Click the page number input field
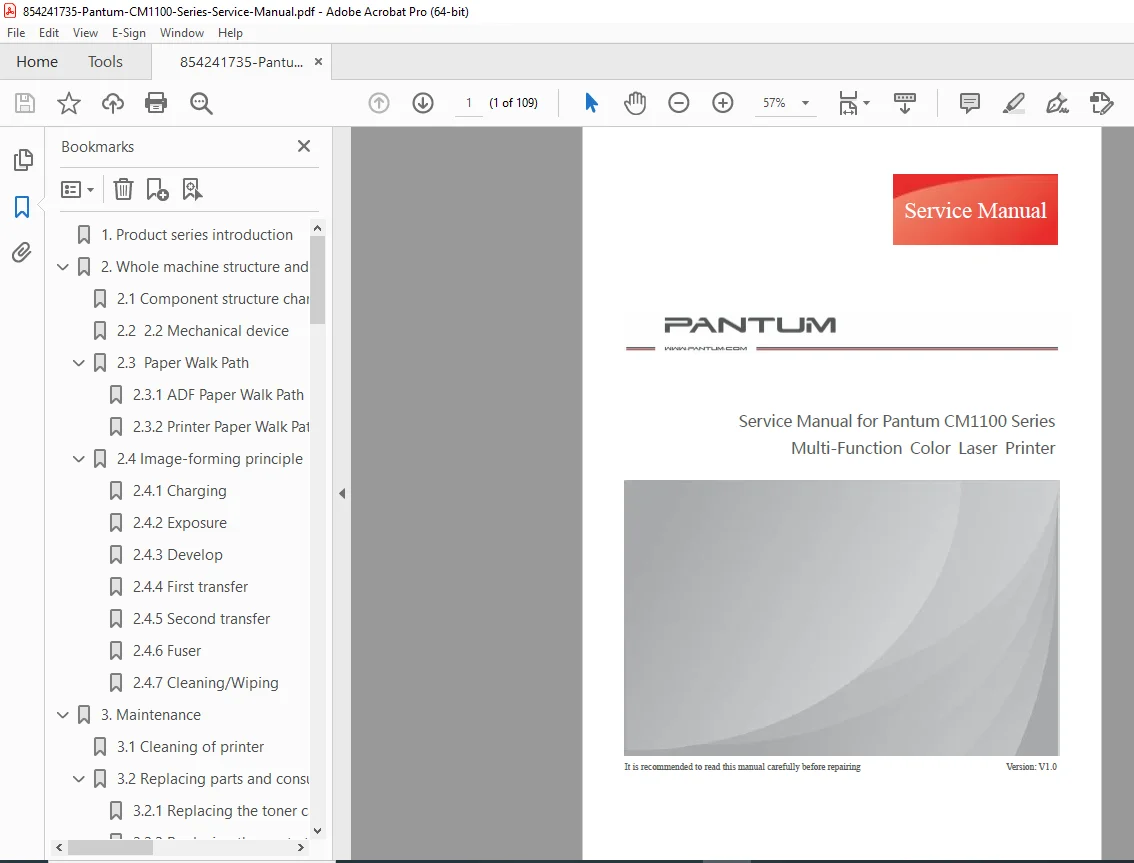The height and width of the screenshot is (863, 1134). pyautogui.click(x=469, y=103)
